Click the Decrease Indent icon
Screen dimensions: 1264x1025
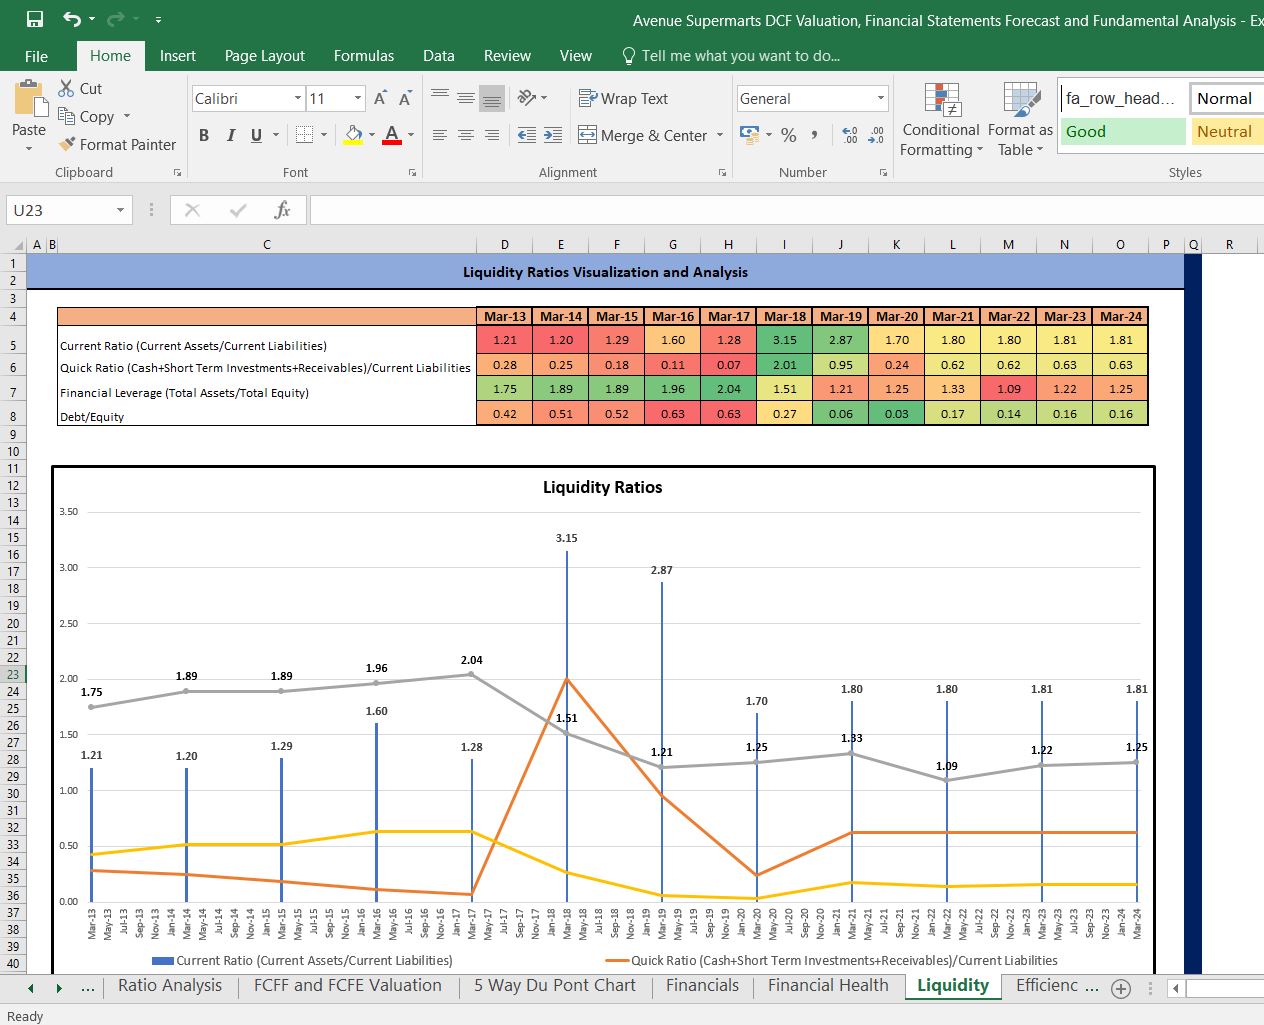[x=527, y=135]
